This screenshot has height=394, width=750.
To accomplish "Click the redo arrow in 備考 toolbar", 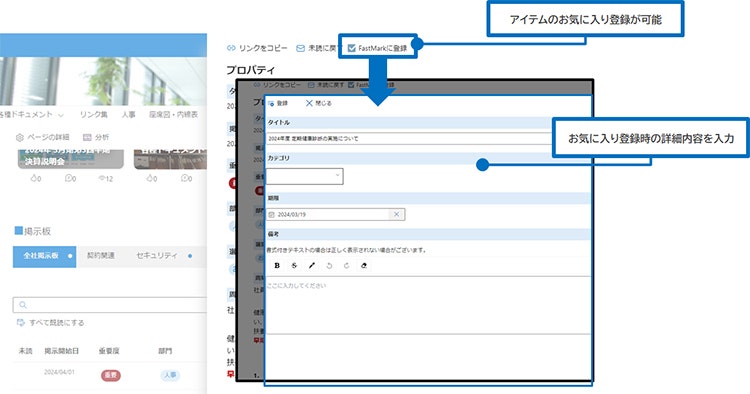I will coord(346,265).
